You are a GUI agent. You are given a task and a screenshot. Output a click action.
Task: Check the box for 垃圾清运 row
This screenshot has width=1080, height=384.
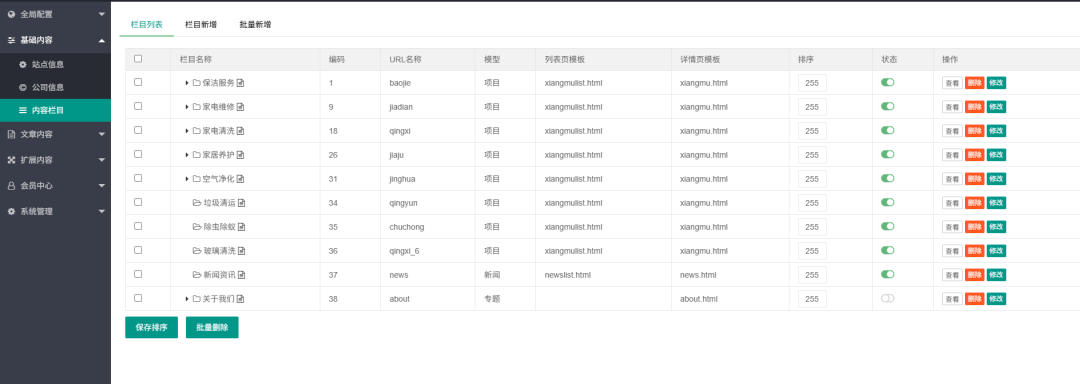[138, 202]
